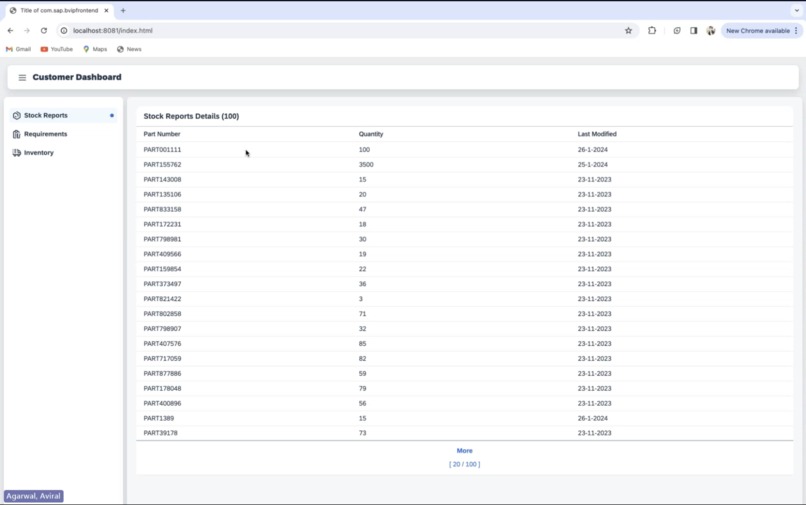
Task: Click quantity 85 in PART407576 row
Action: click(x=362, y=344)
